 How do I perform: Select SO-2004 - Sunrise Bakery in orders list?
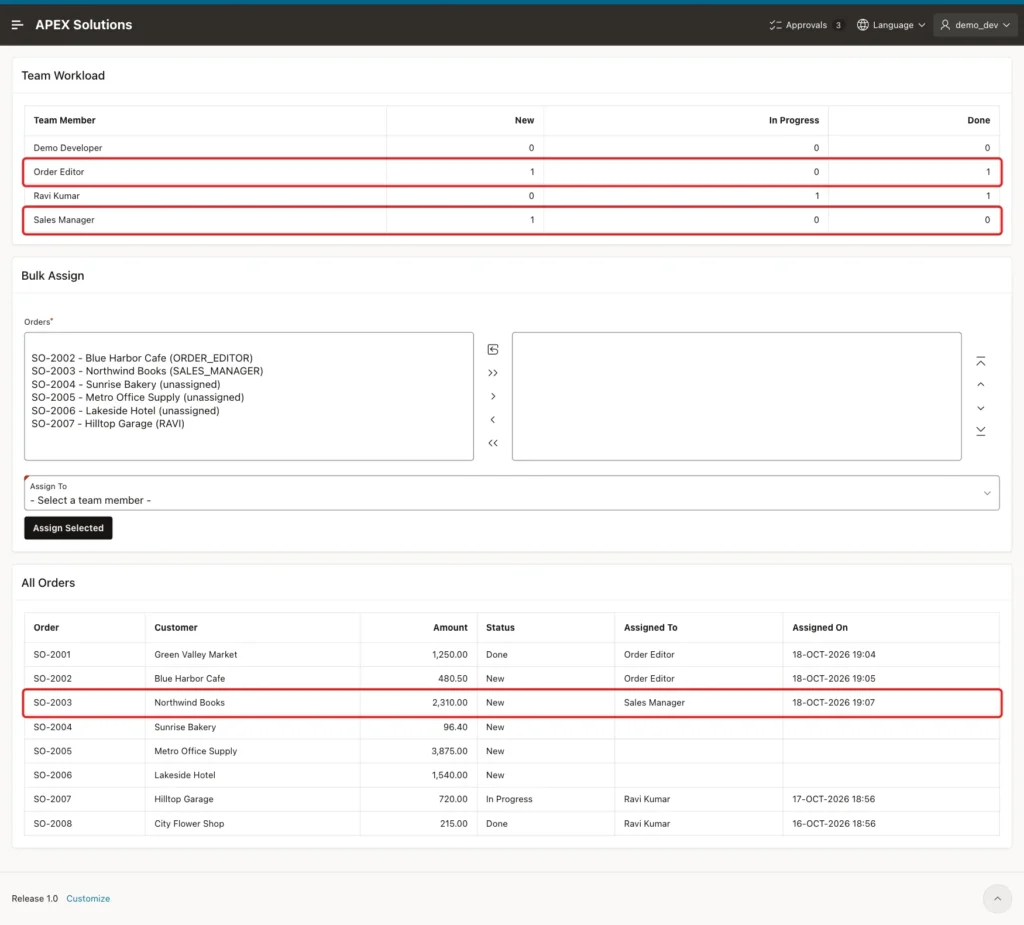[x=125, y=384]
